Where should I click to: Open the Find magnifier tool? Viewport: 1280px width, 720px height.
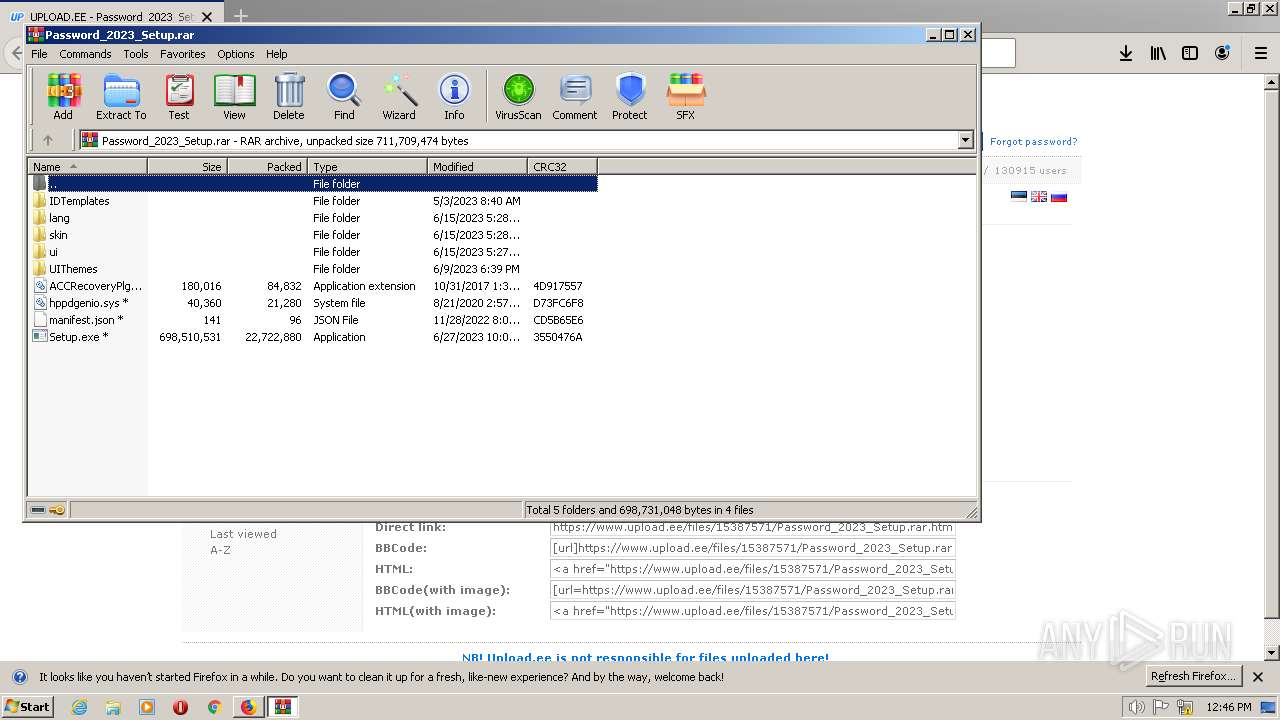tap(344, 97)
